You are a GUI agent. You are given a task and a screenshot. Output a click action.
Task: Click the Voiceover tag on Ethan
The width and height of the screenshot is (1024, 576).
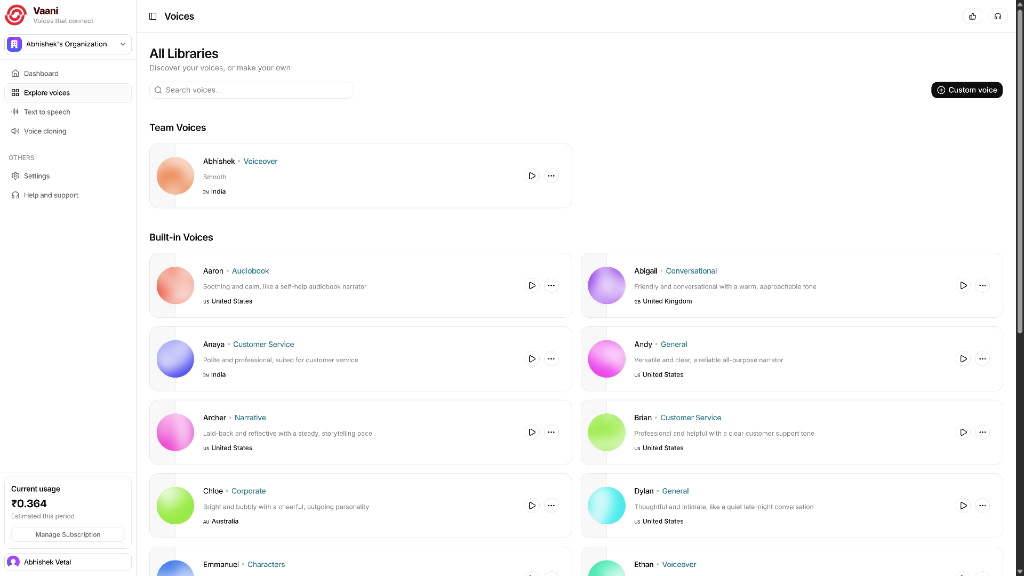[x=679, y=564]
